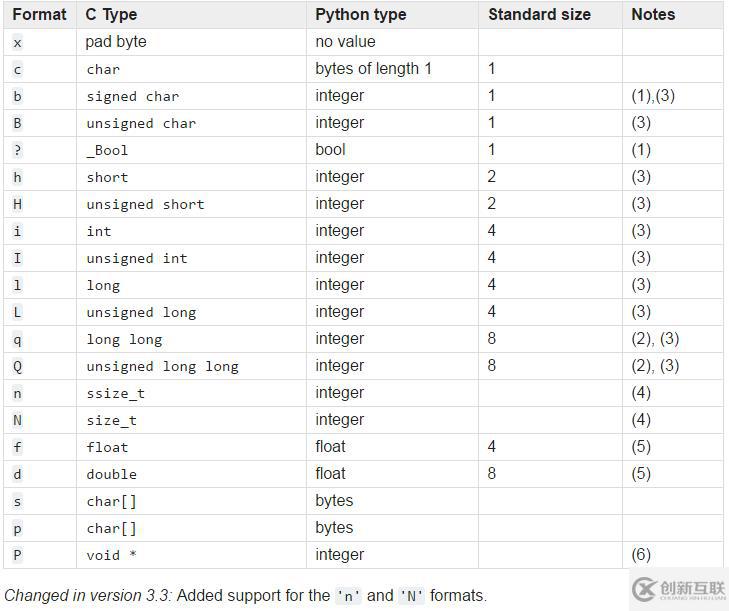Screen dimensions: 729x611
Task: Select the 'unsigned long long' cell
Action: (x=162, y=366)
